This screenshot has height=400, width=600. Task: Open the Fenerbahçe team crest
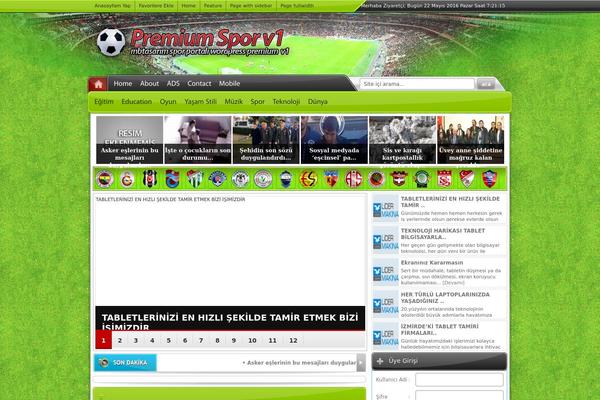104,179
